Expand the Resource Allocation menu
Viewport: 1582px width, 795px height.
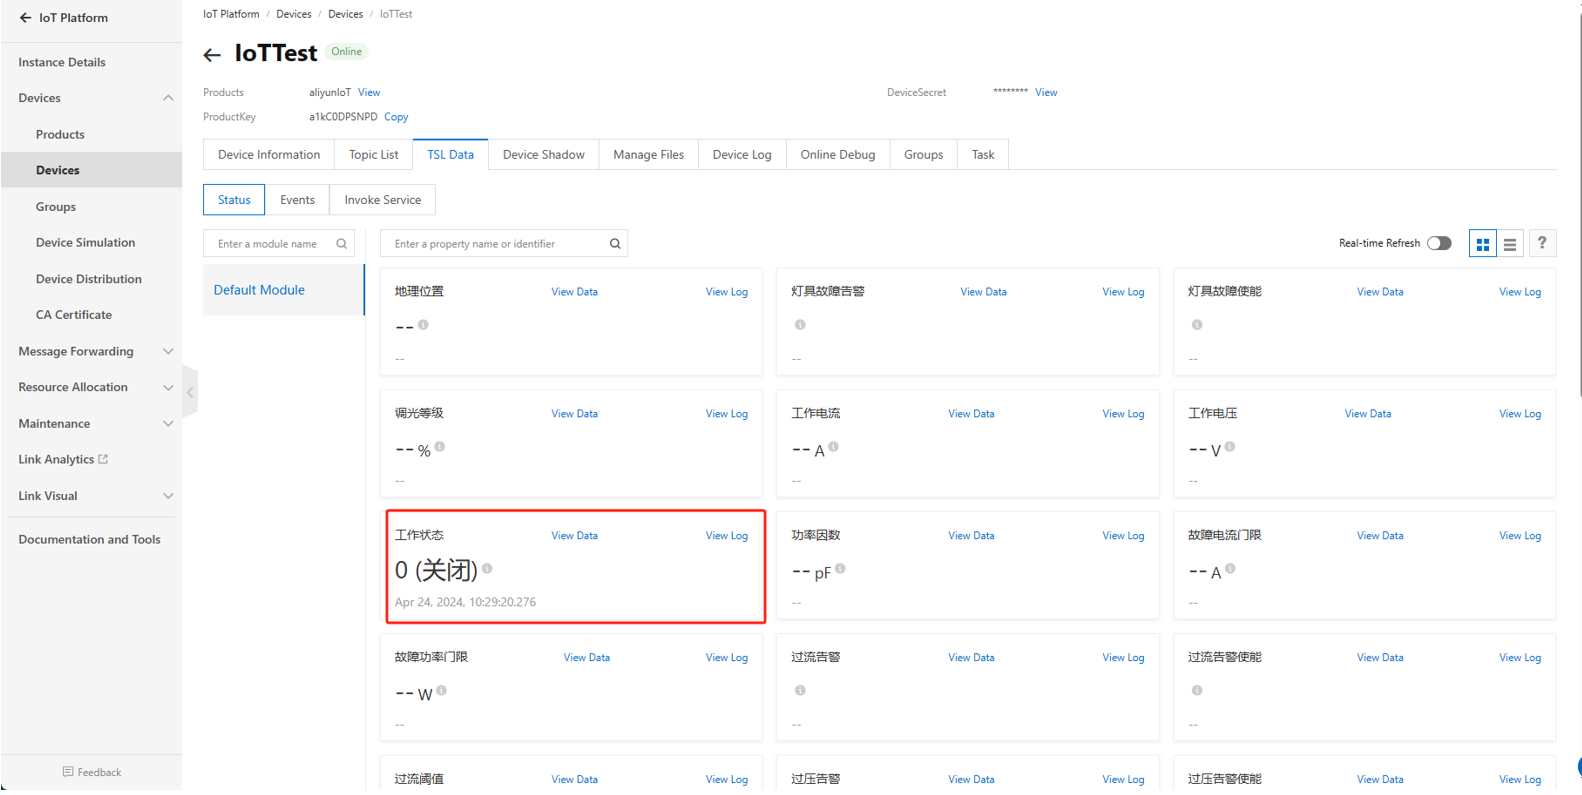(x=167, y=388)
